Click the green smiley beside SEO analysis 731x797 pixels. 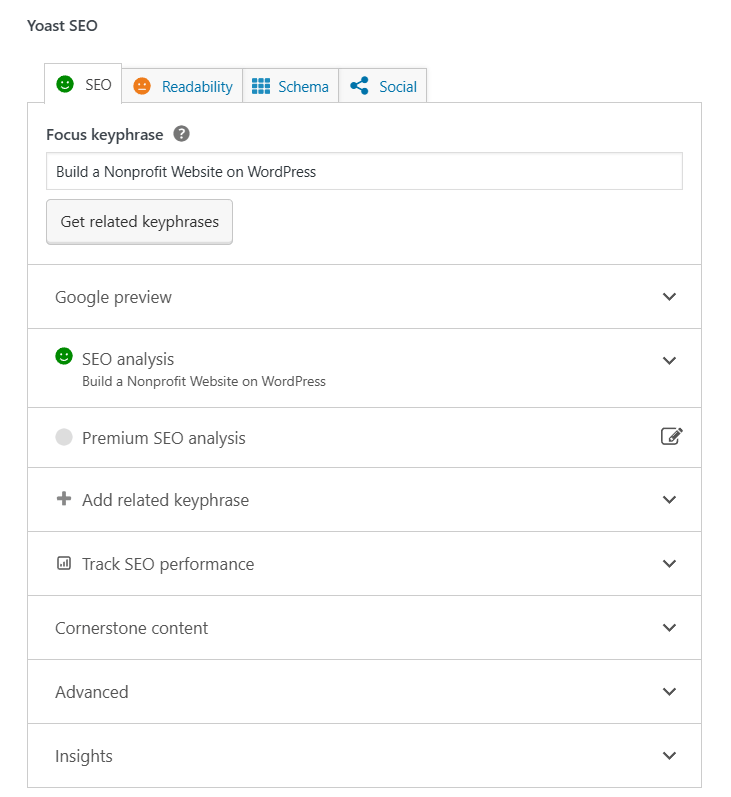pos(64,356)
